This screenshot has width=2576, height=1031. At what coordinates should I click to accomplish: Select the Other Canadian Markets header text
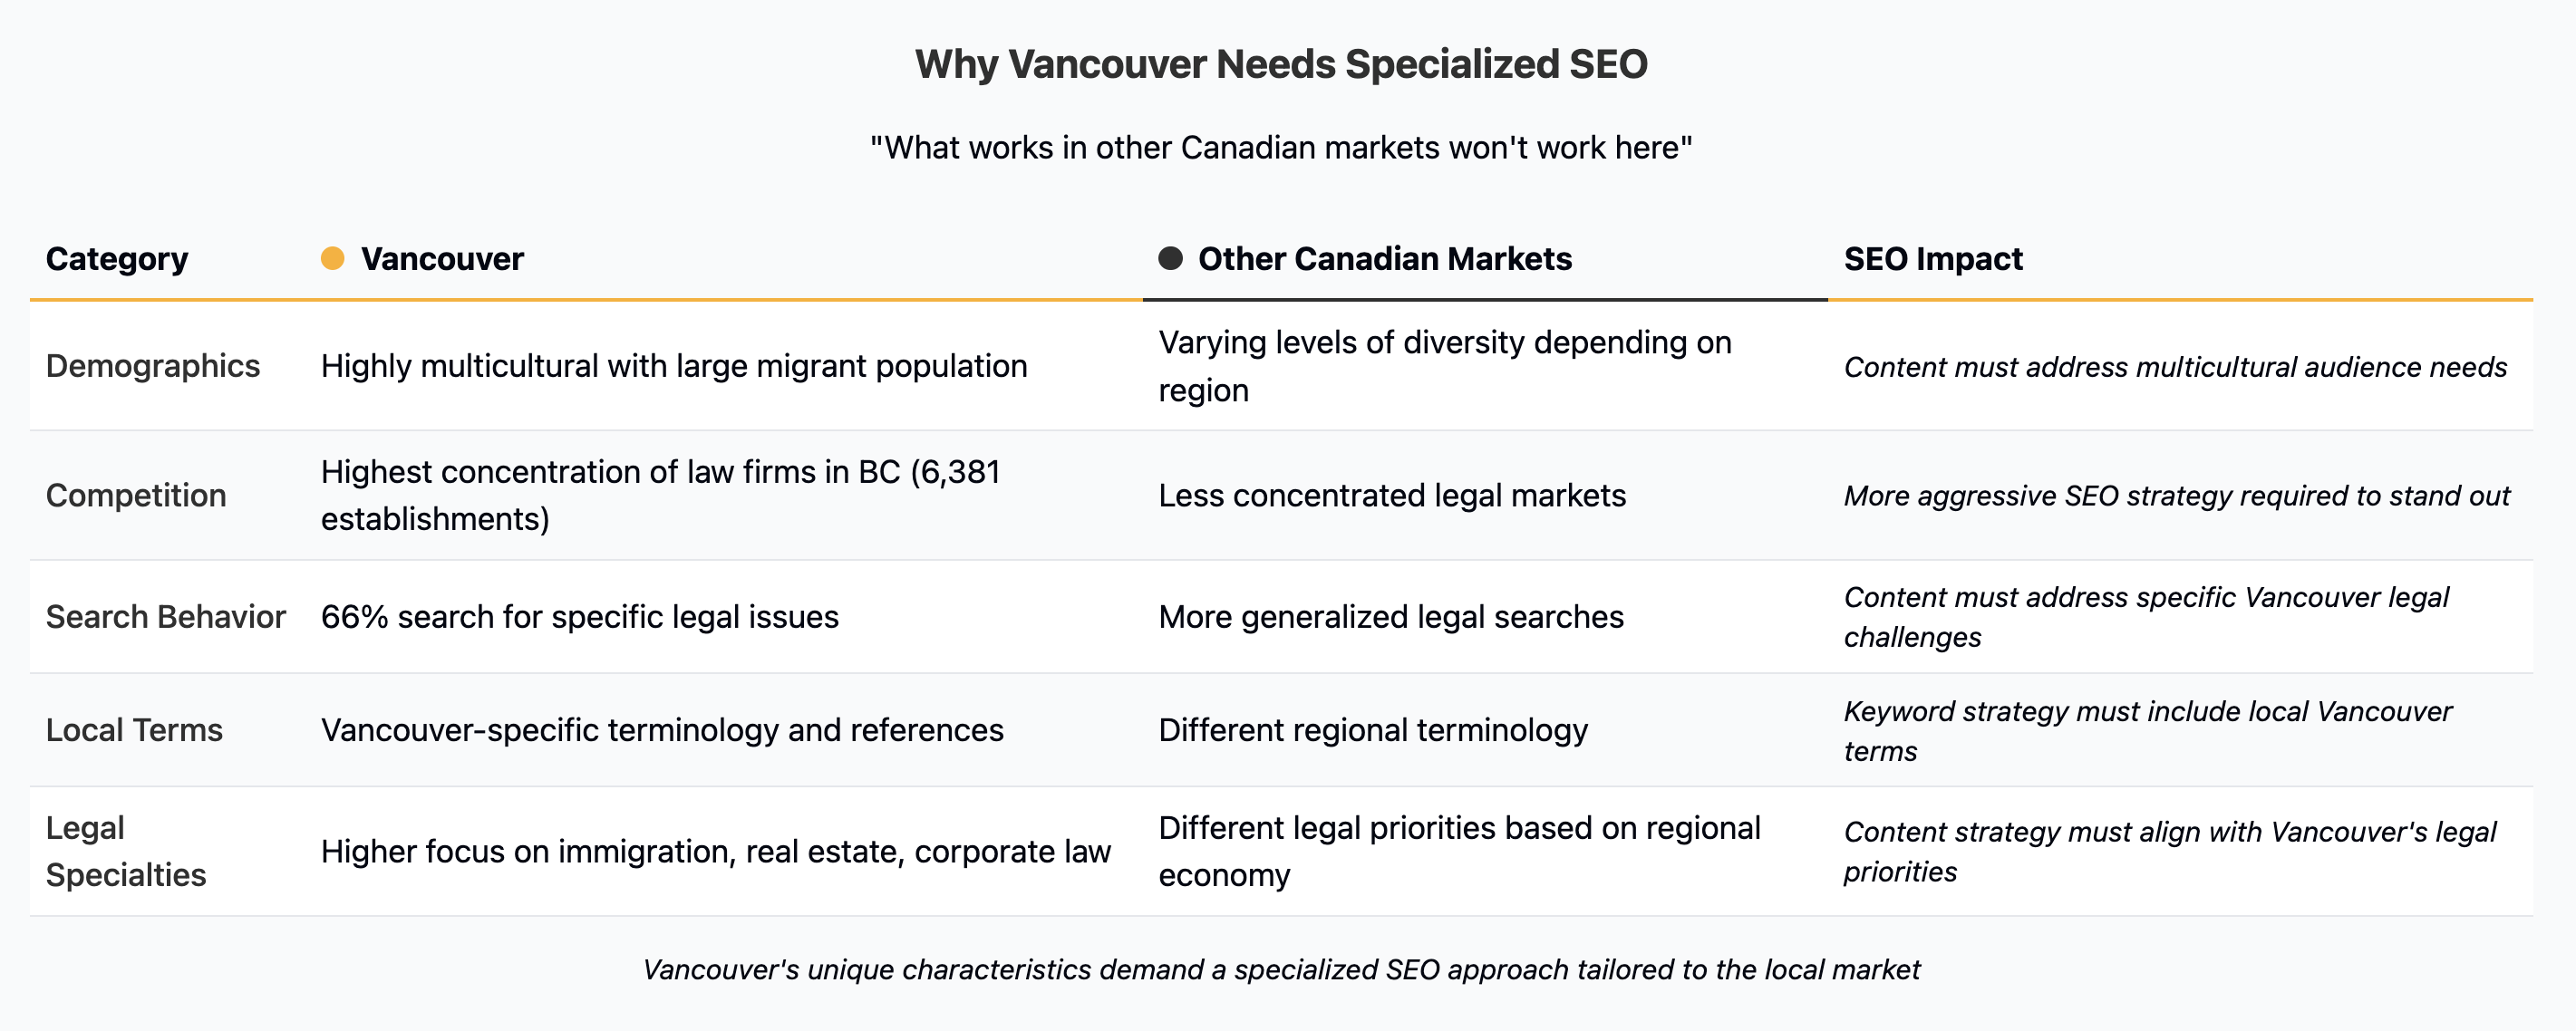[1384, 259]
